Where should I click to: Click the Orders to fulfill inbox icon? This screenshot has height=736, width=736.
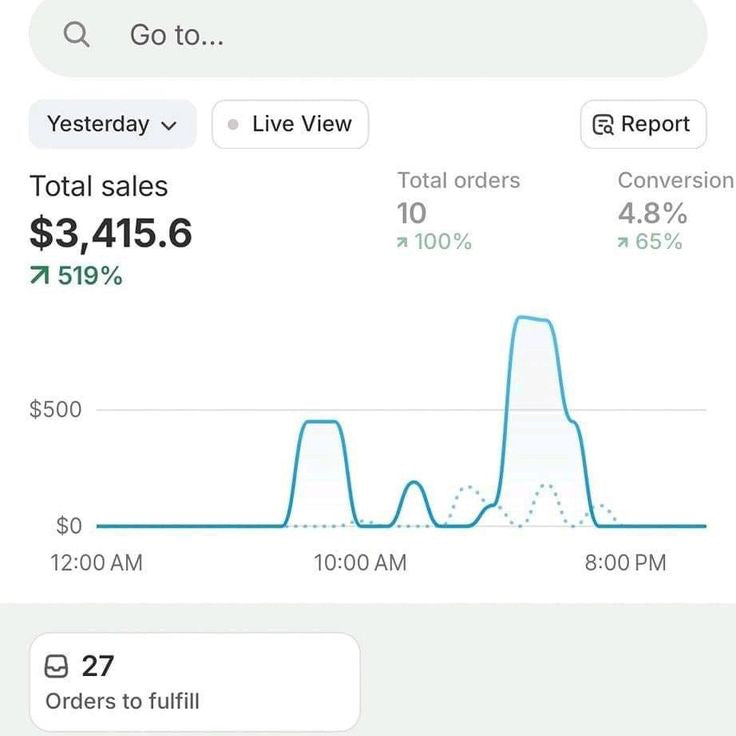57,666
